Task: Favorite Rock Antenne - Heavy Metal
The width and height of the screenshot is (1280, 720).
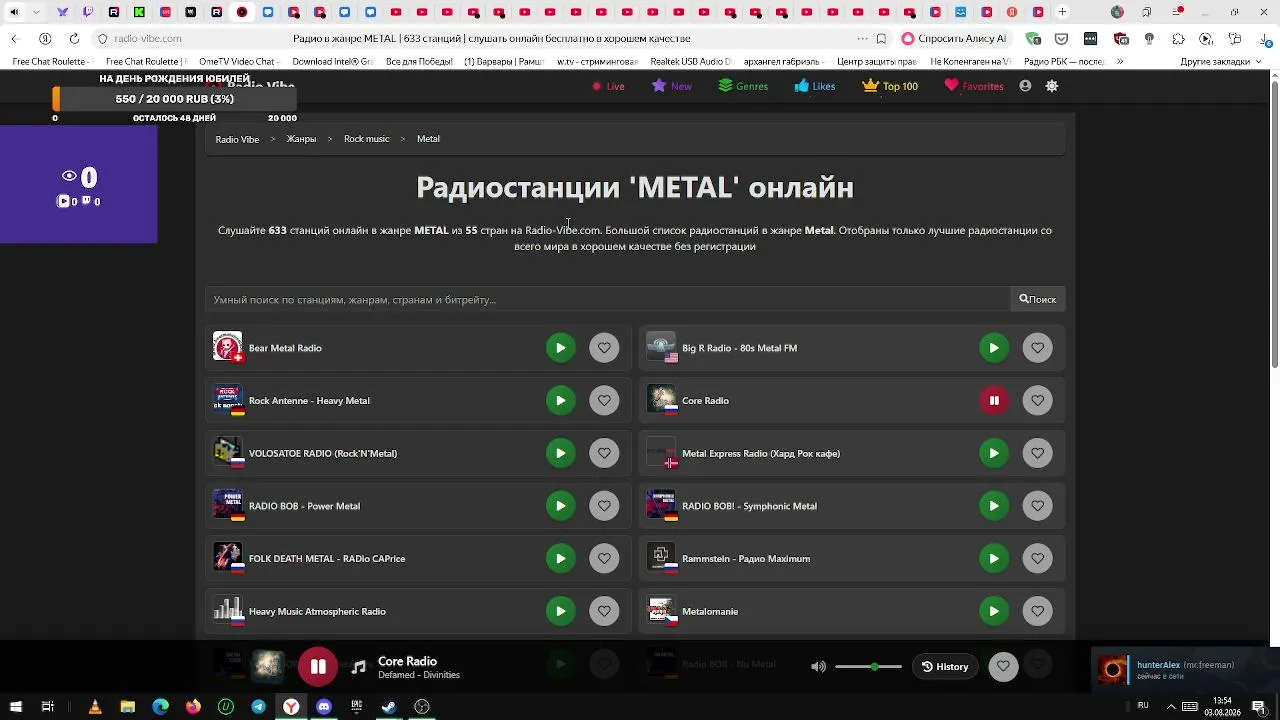Action: pos(604,400)
